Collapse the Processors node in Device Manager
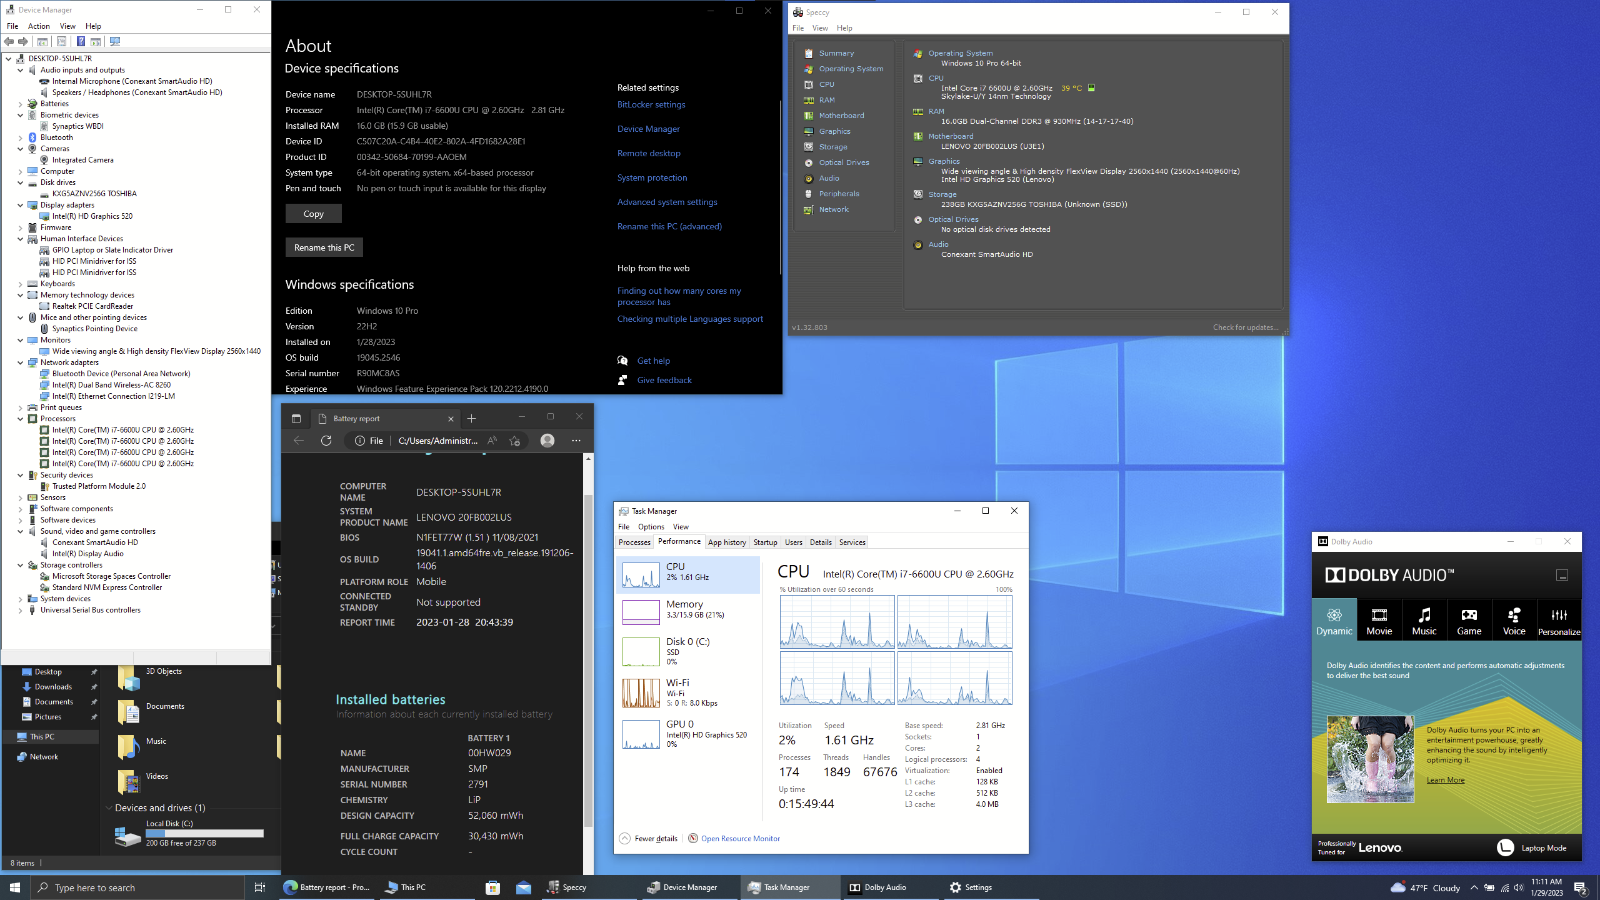Viewport: 1600px width, 900px height. coord(20,419)
